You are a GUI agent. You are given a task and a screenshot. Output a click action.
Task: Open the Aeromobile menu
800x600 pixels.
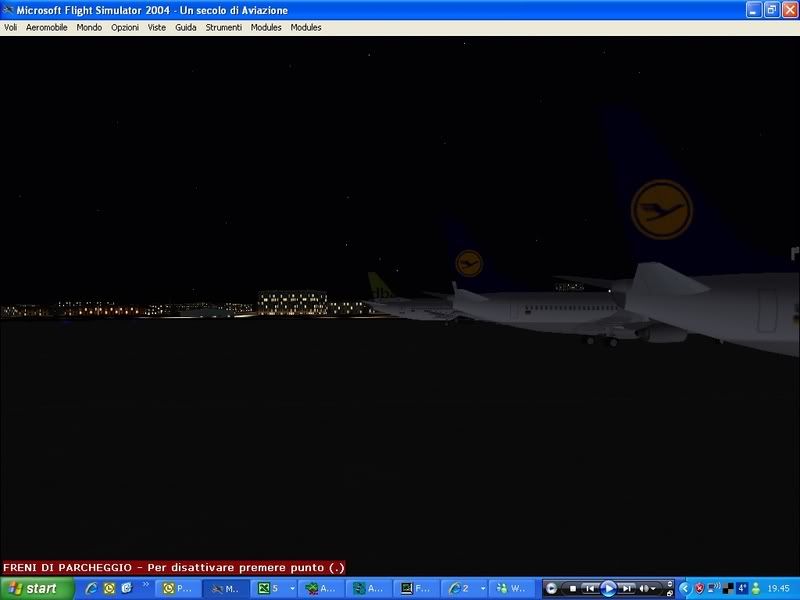[x=46, y=28]
